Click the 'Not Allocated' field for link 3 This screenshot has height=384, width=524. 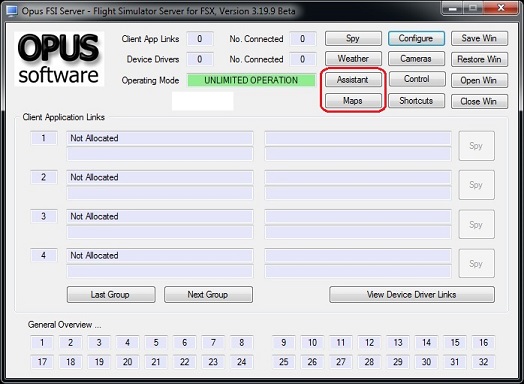160,216
